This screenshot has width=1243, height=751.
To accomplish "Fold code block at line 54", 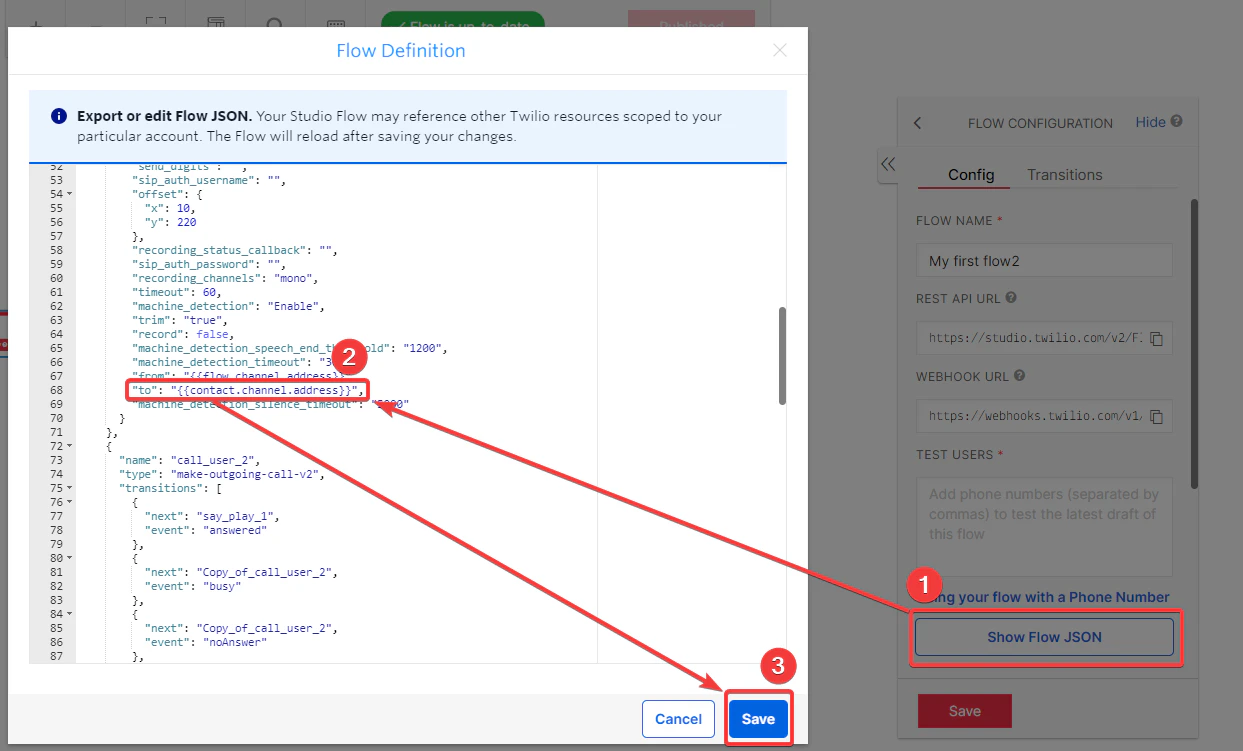I will 68,194.
